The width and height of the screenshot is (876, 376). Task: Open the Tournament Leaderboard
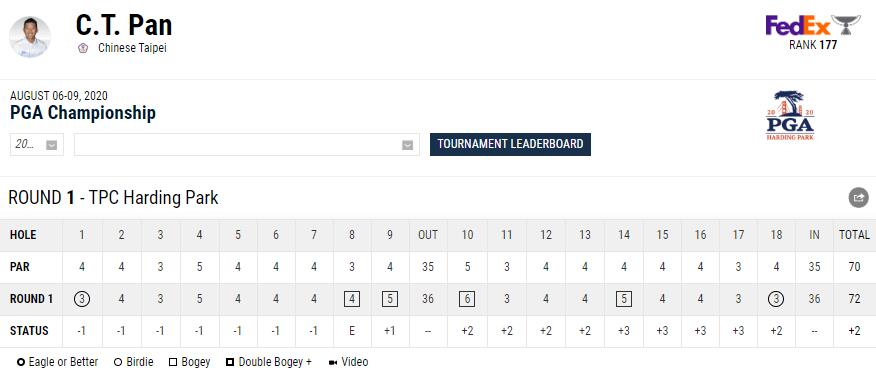[x=510, y=144]
